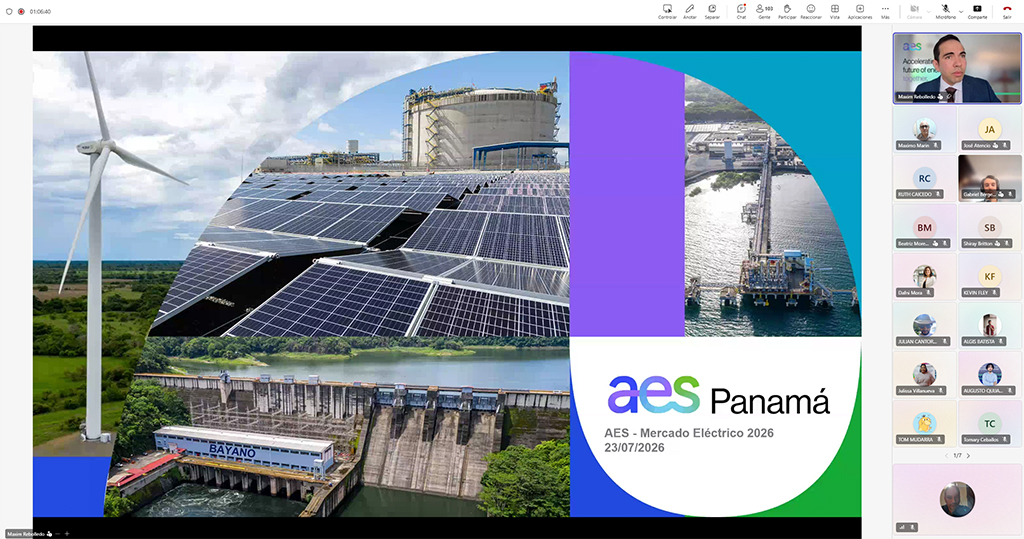Click the shield security icon at top-left
Viewport: 1024px width, 539px height.
click(x=9, y=11)
